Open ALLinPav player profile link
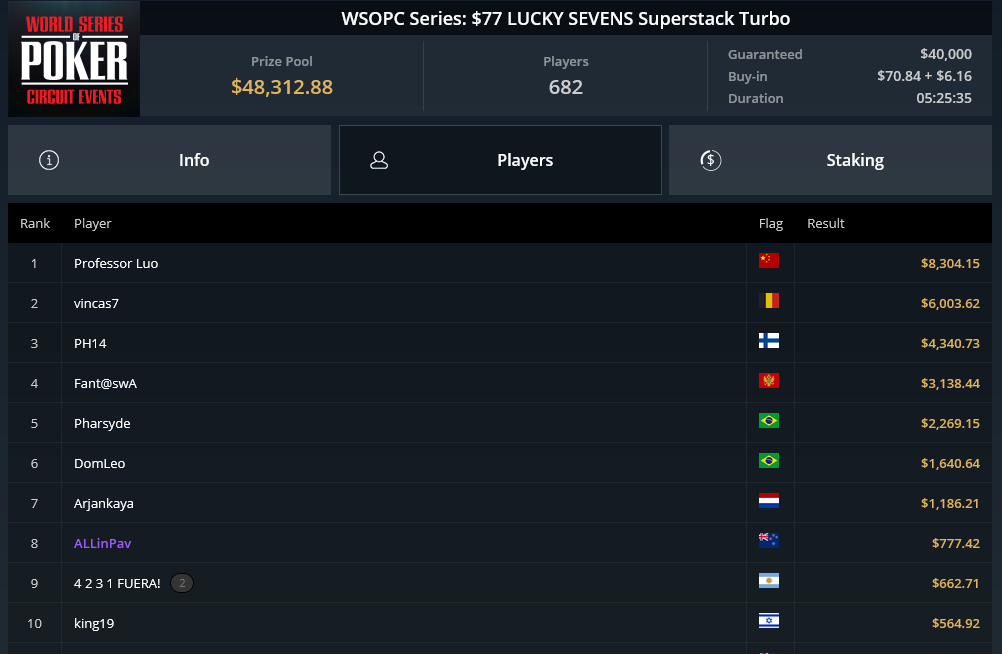Screen dimensions: 1002x654 click(102, 543)
